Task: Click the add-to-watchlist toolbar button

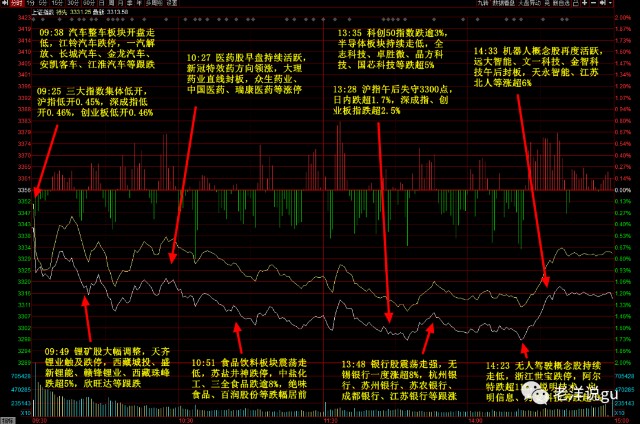Action: [561, 3]
